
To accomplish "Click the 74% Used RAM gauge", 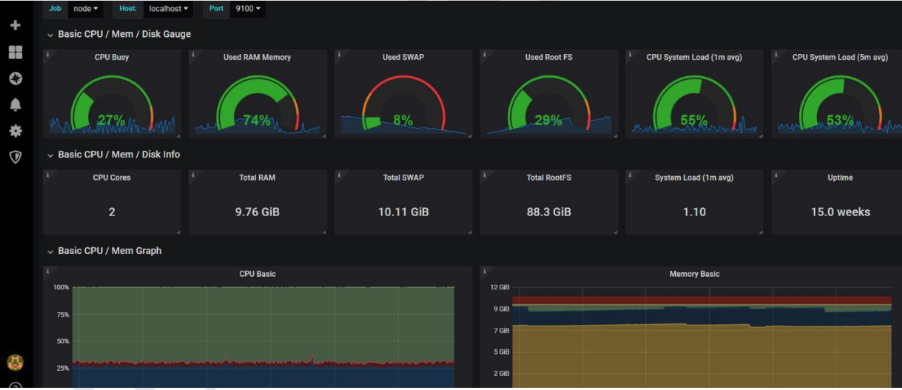I will click(257, 104).
